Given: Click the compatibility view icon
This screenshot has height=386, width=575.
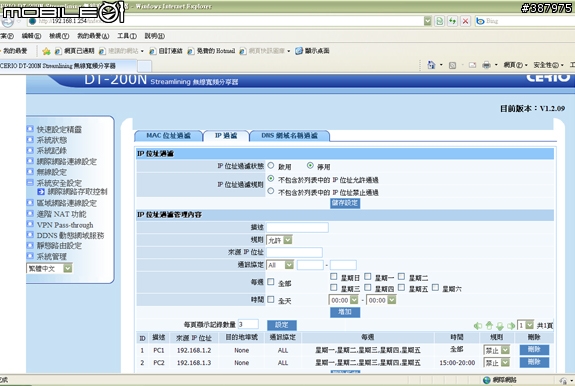Looking at the screenshot, I should pos(440,21).
